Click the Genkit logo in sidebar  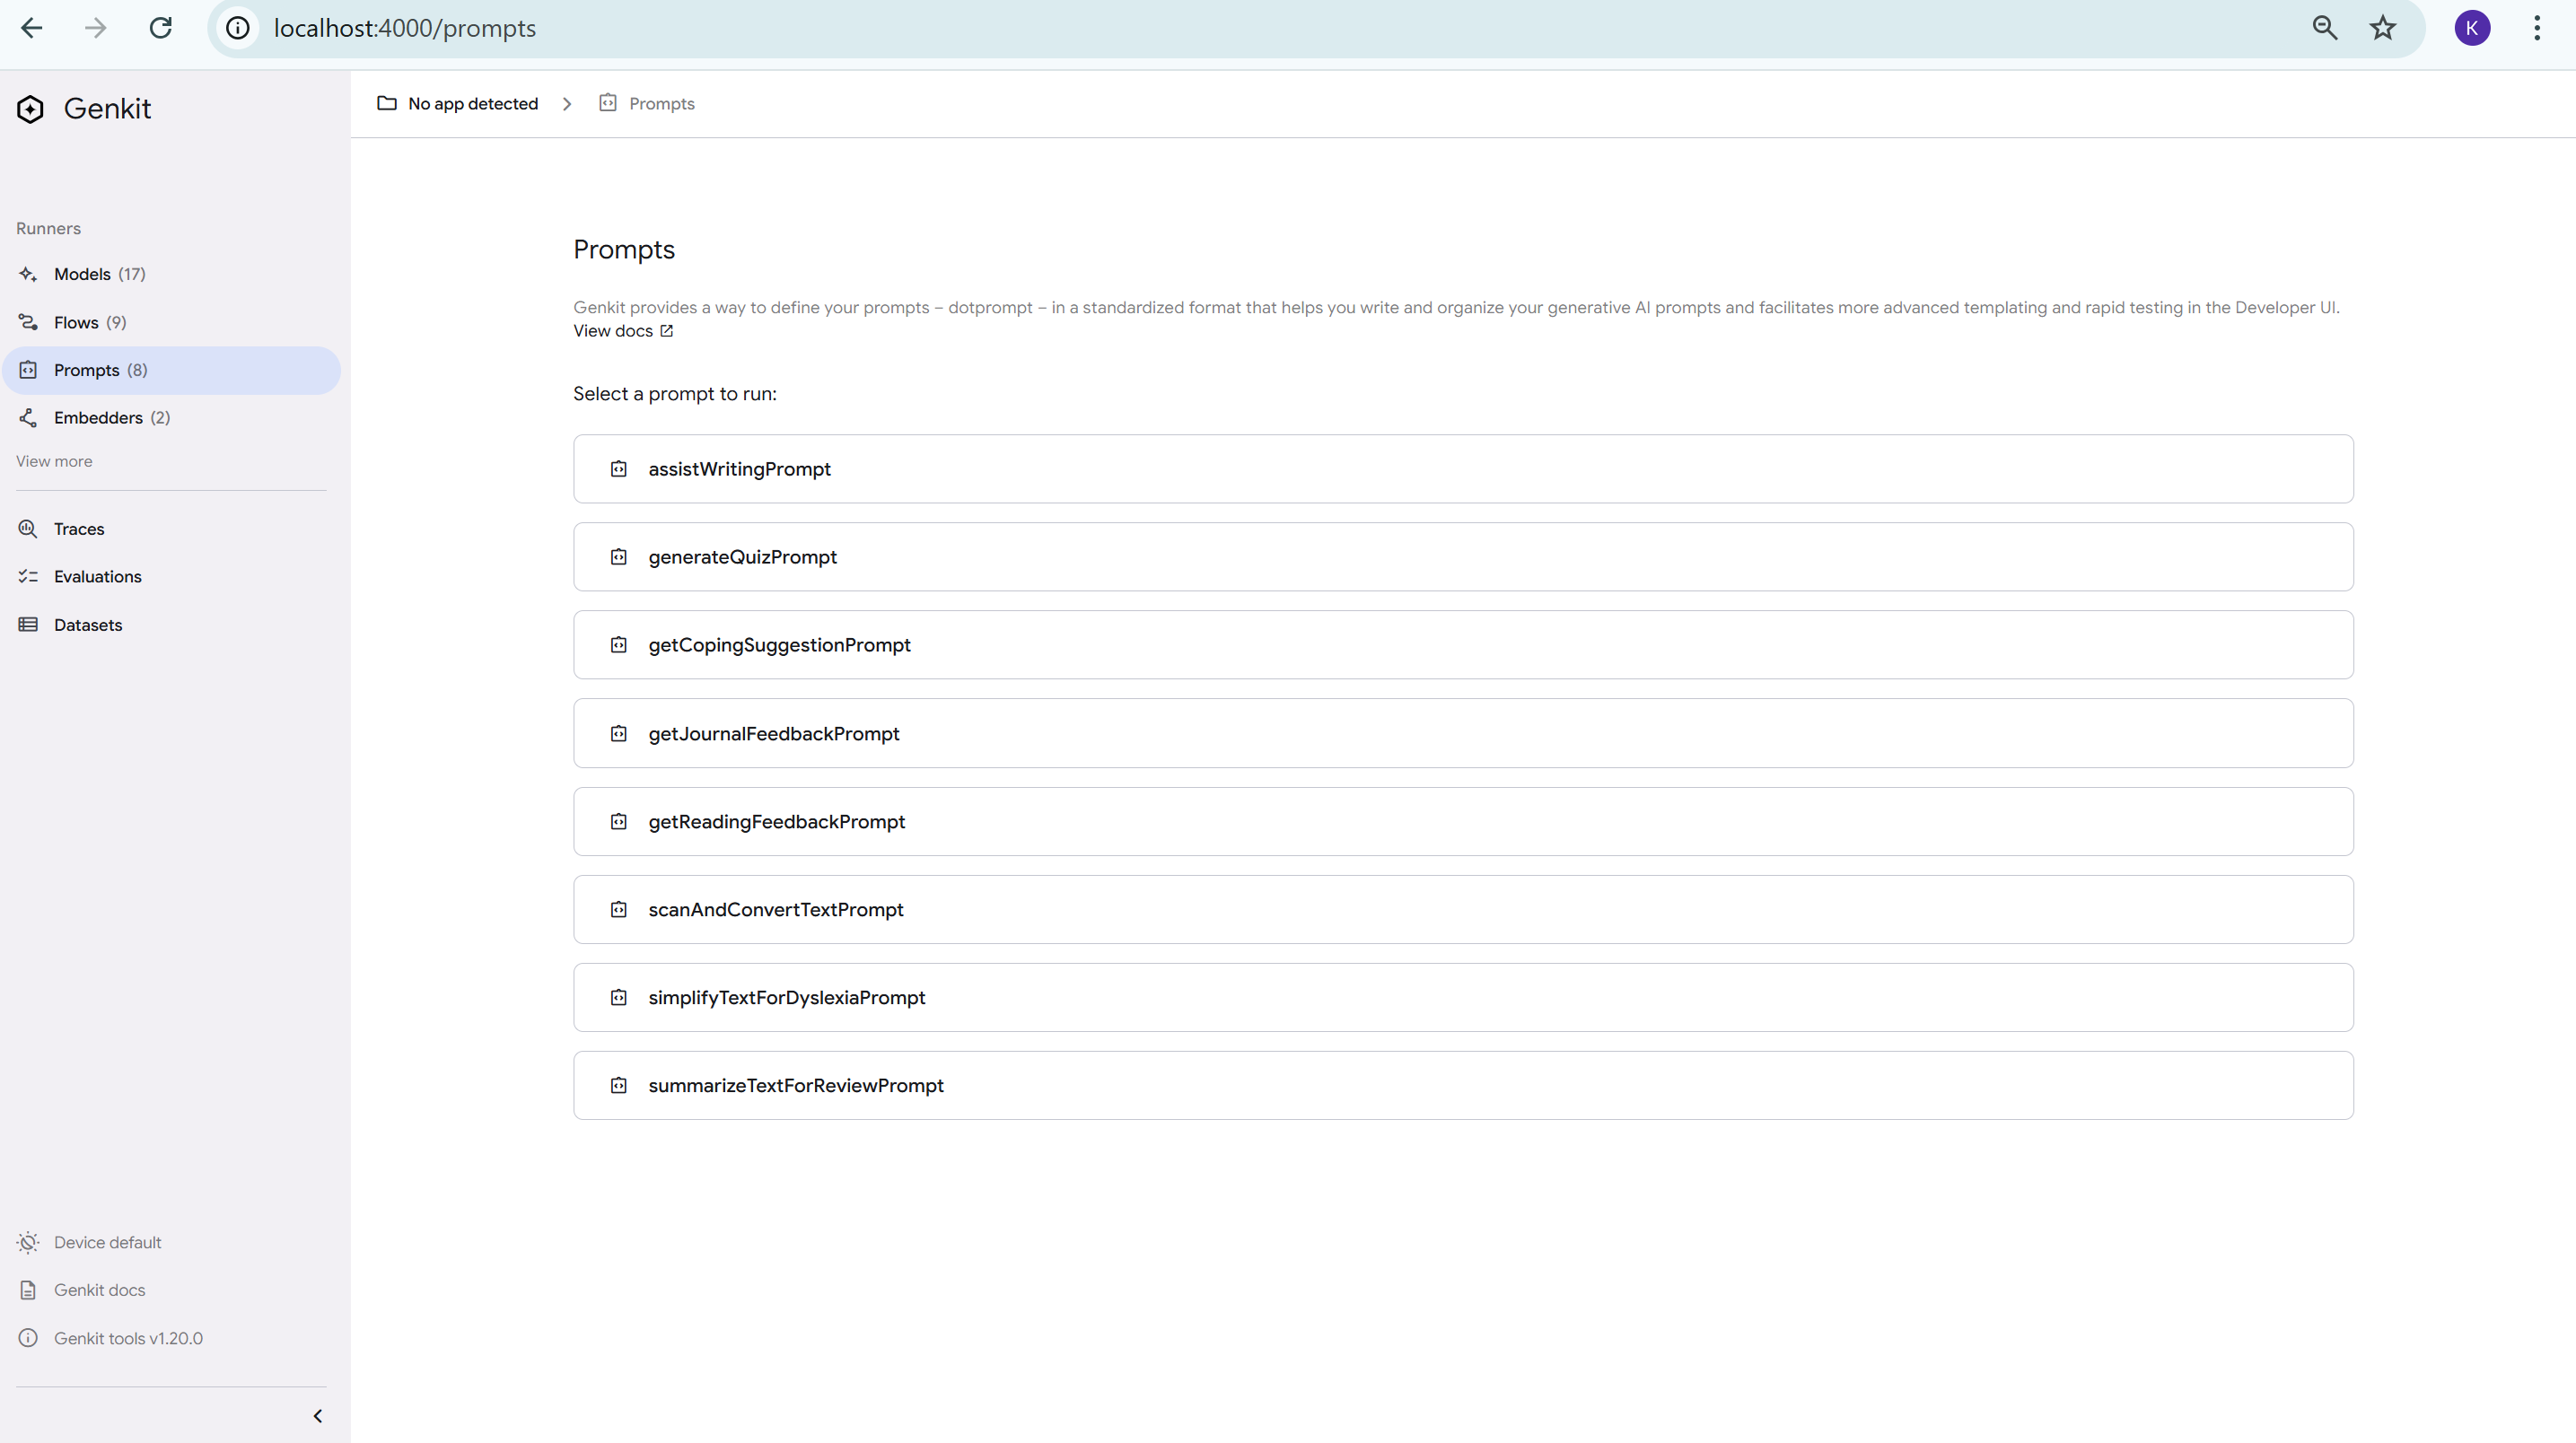pyautogui.click(x=30, y=109)
